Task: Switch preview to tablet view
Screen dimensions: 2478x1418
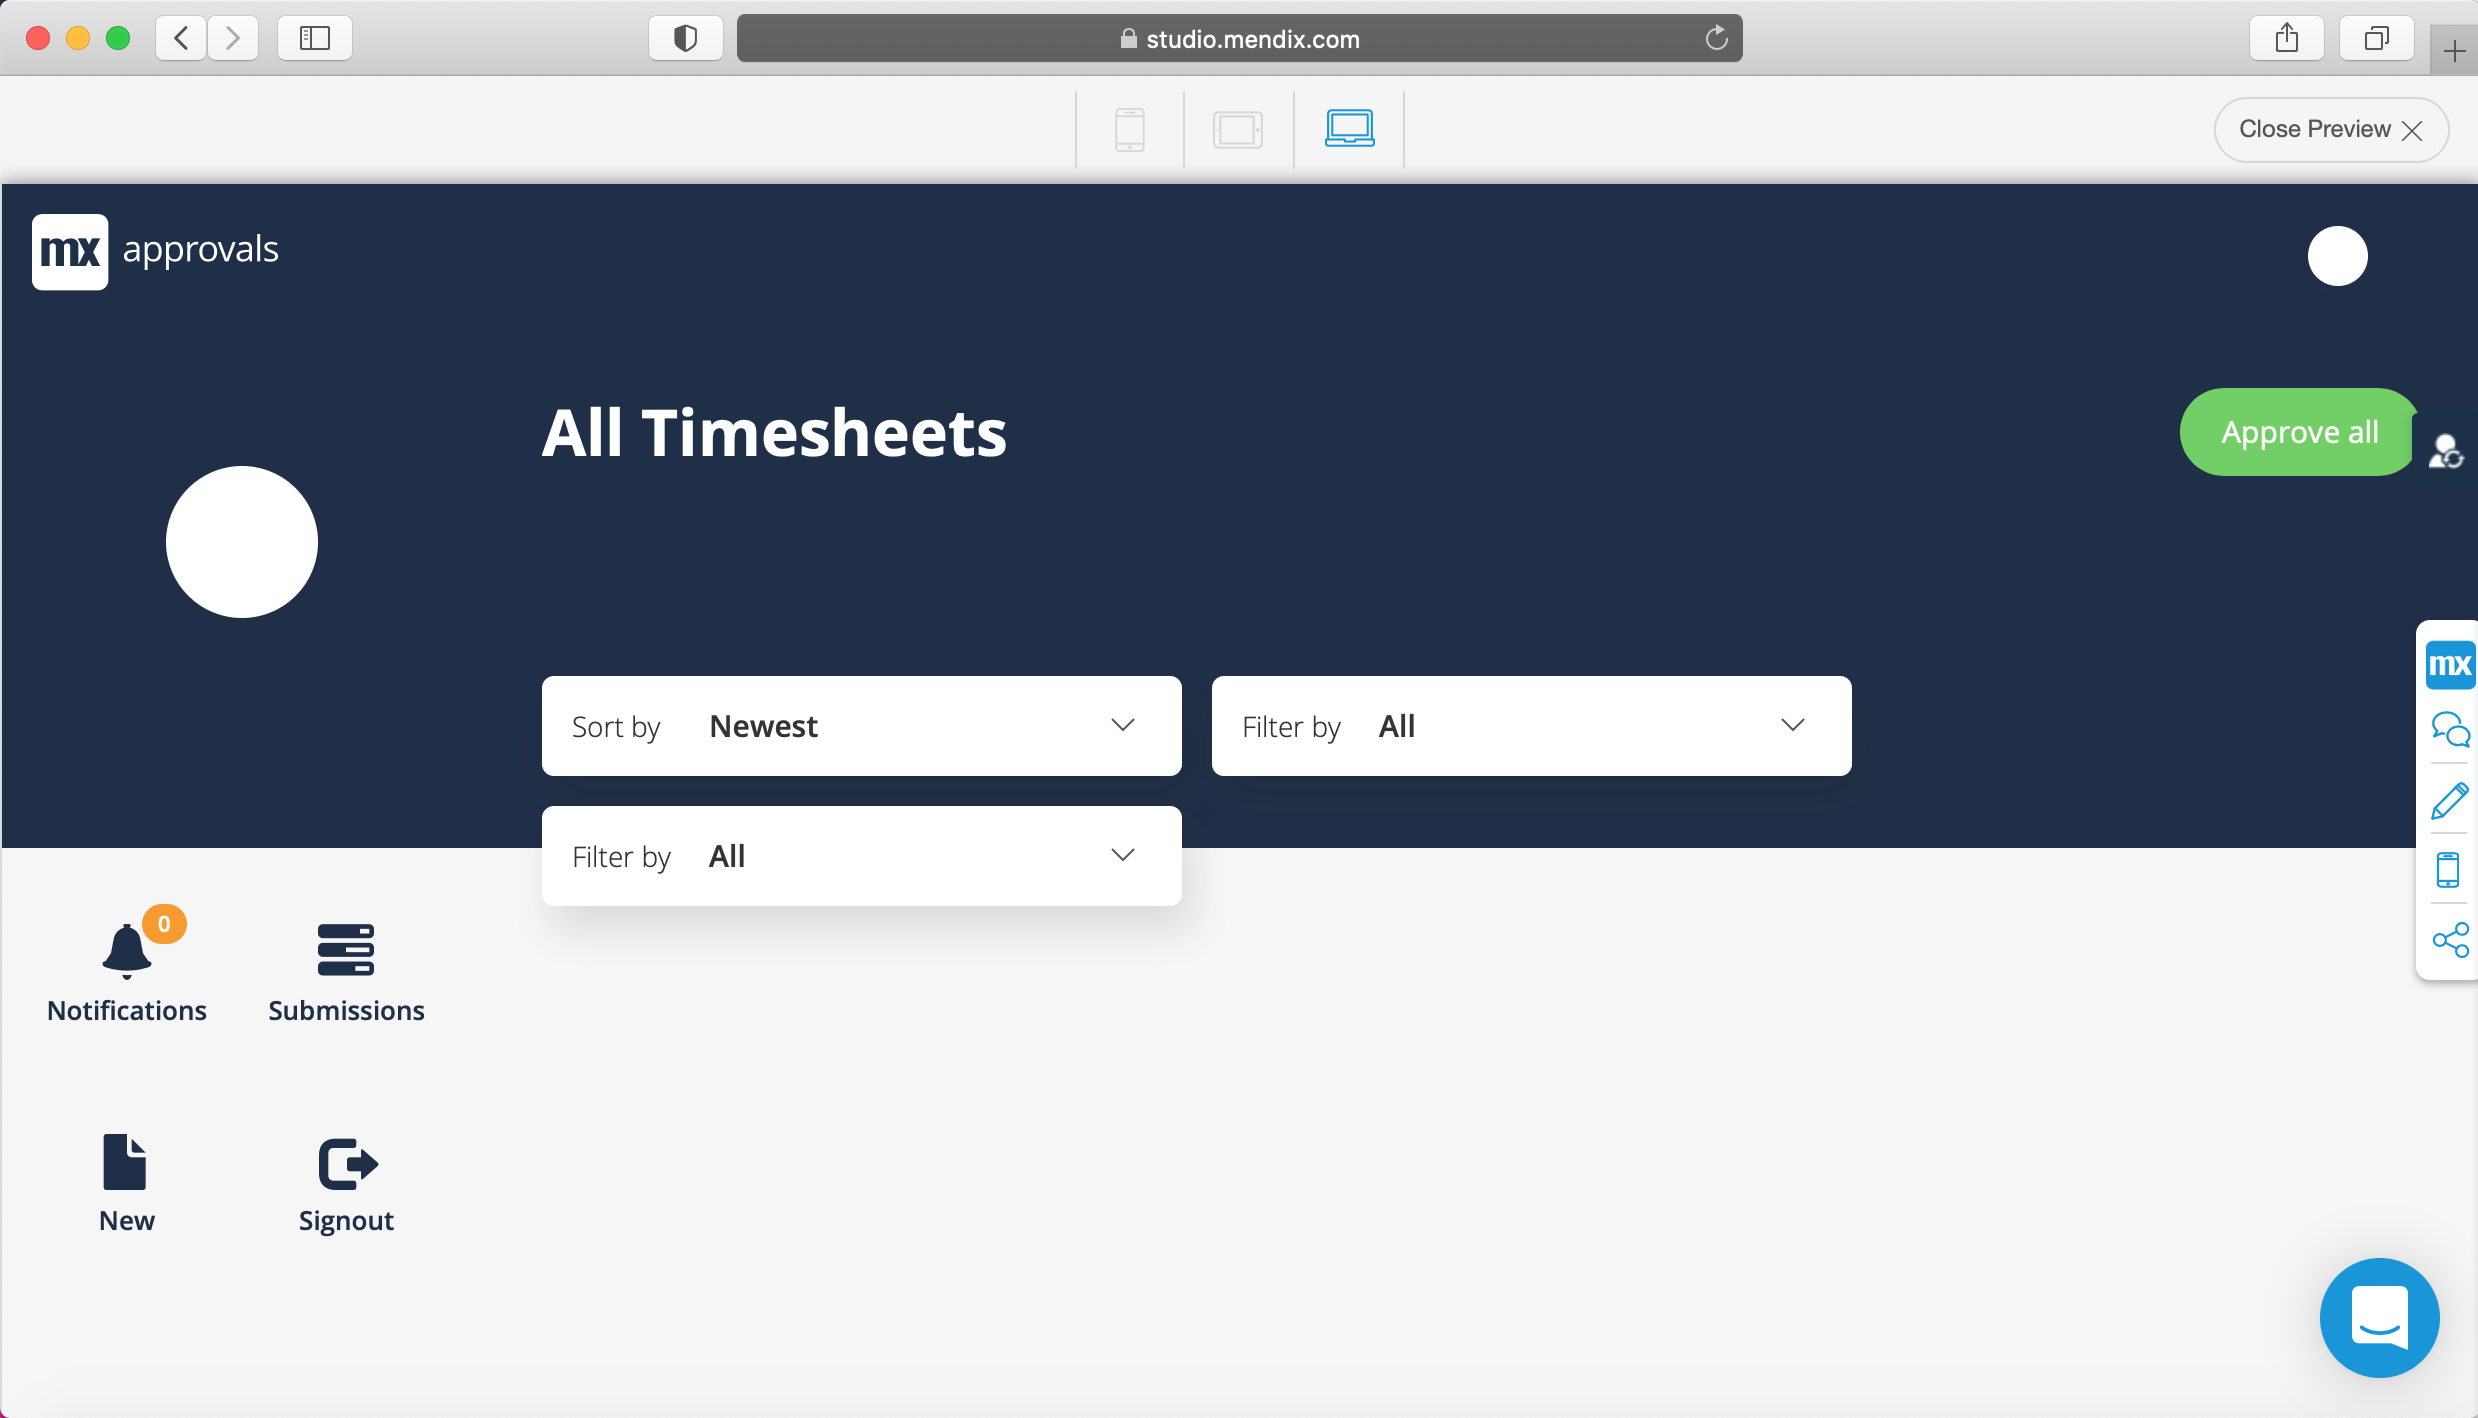Action: pos(1238,130)
